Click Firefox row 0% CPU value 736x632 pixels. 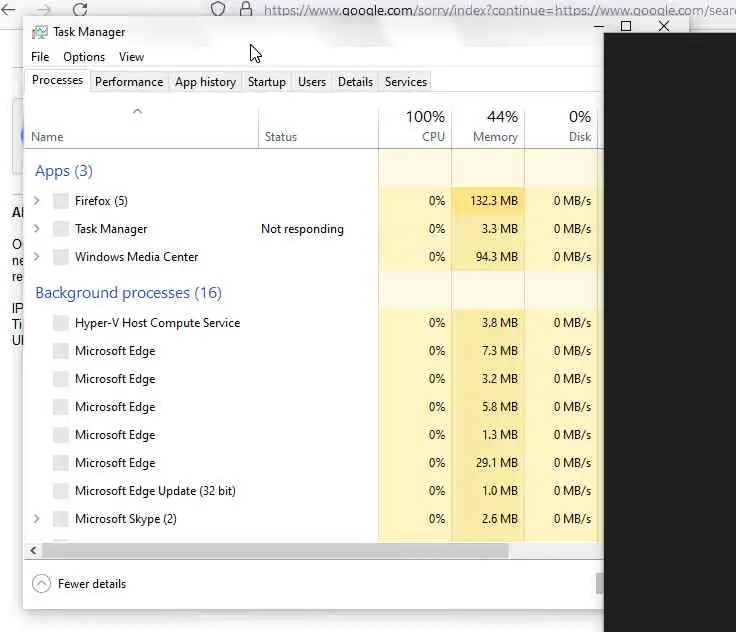click(x=437, y=201)
